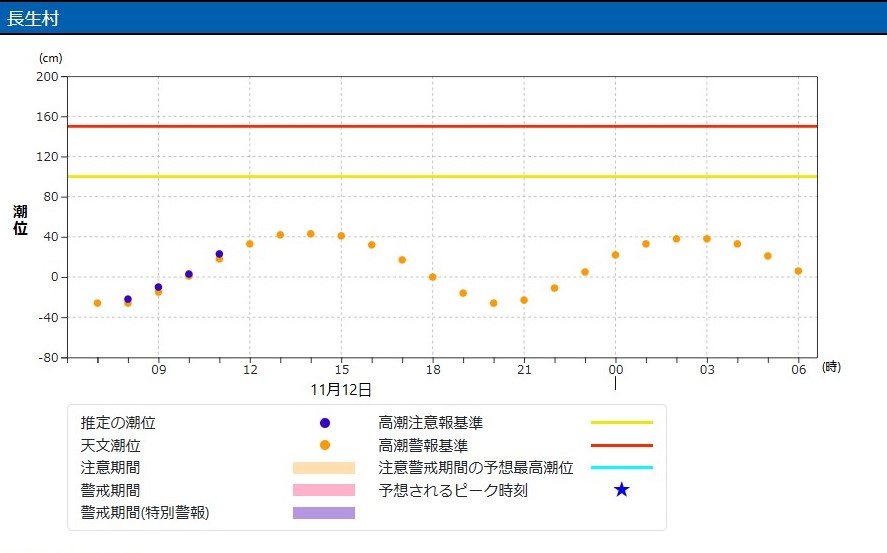Click the 高潮警報基準 legend label
Viewport: 887px width, 553px height.
tap(423, 446)
